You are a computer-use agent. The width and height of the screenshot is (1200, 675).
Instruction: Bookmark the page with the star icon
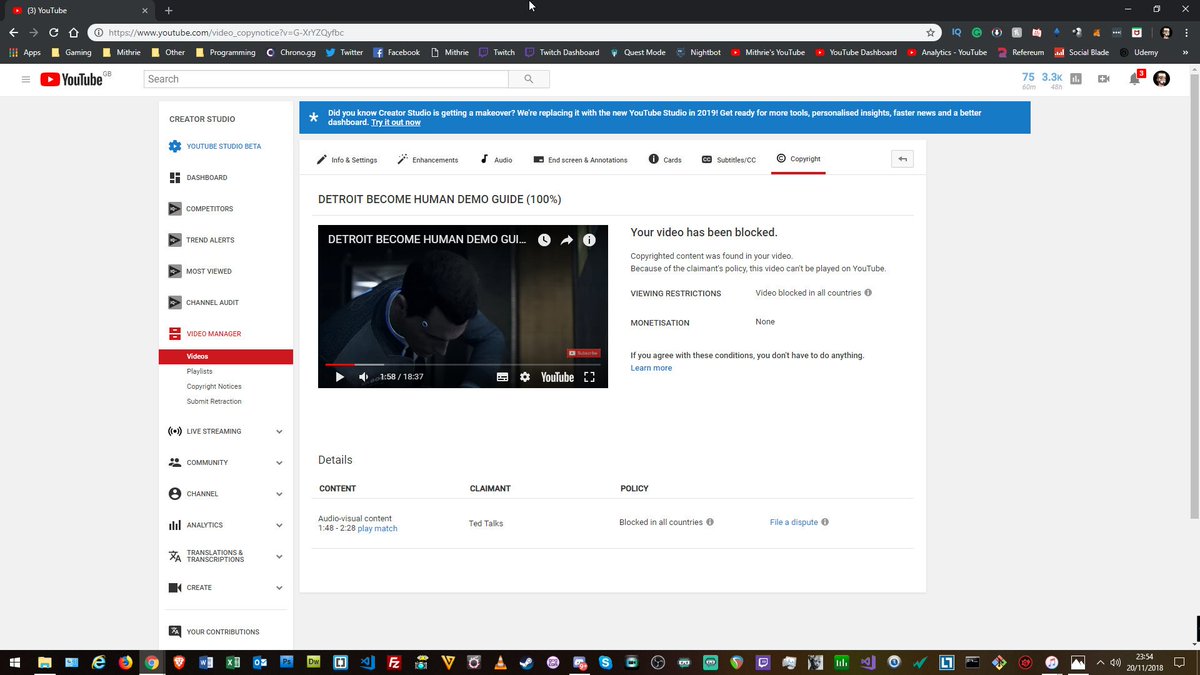(x=930, y=32)
